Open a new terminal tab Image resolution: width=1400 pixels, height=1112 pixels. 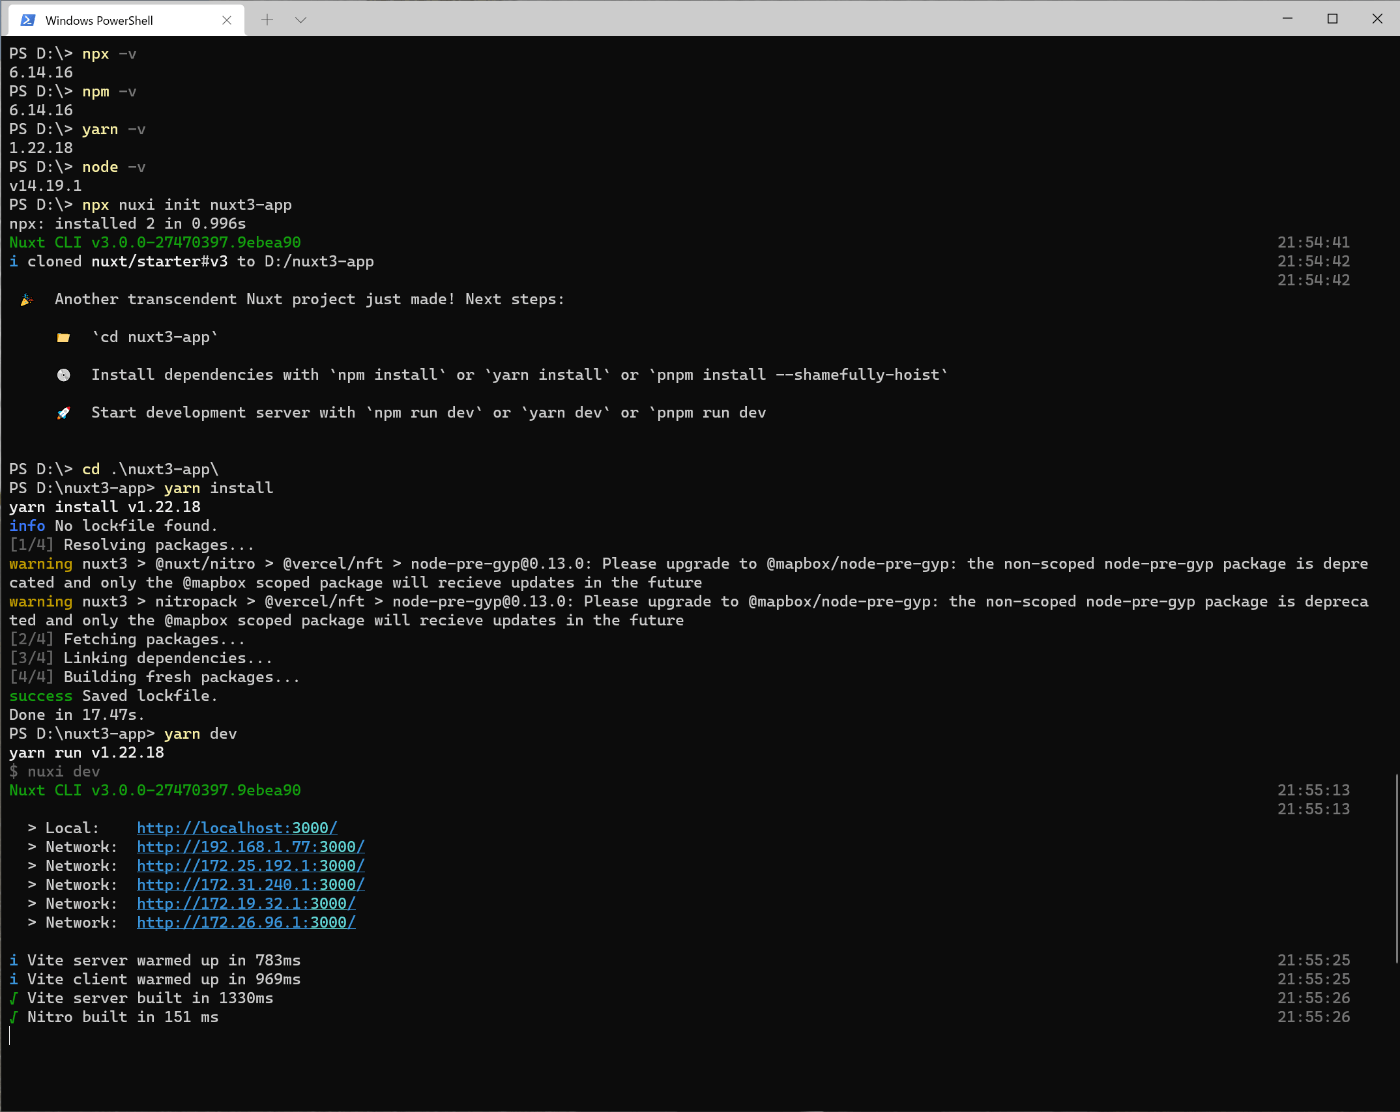click(267, 20)
